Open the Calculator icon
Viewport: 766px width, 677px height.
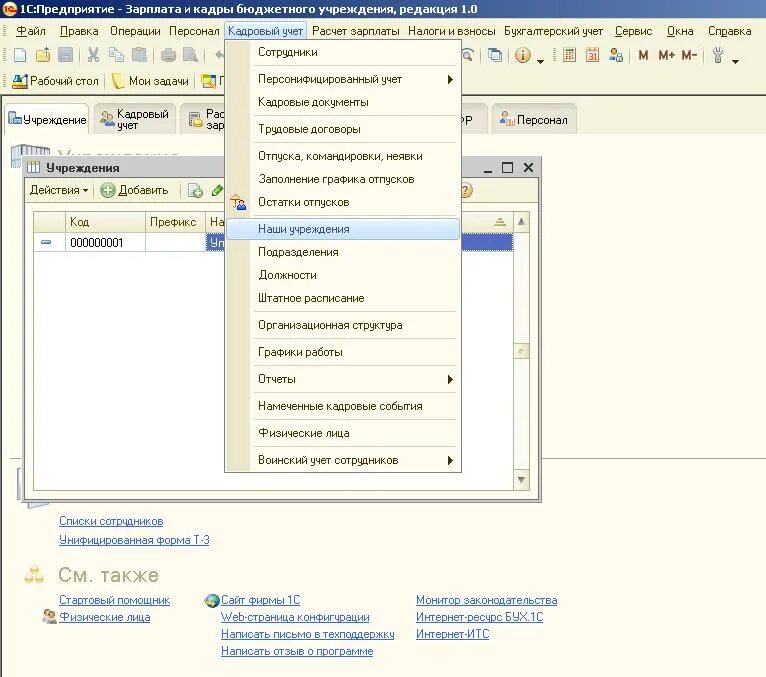tap(569, 55)
